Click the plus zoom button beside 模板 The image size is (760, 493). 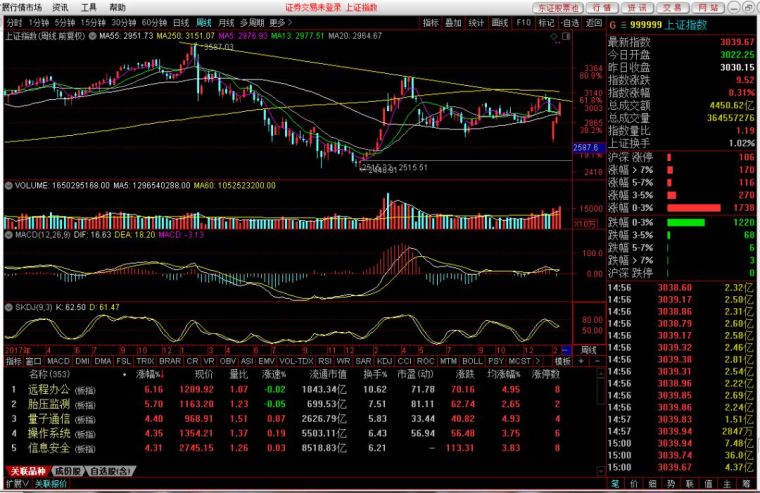[581, 361]
